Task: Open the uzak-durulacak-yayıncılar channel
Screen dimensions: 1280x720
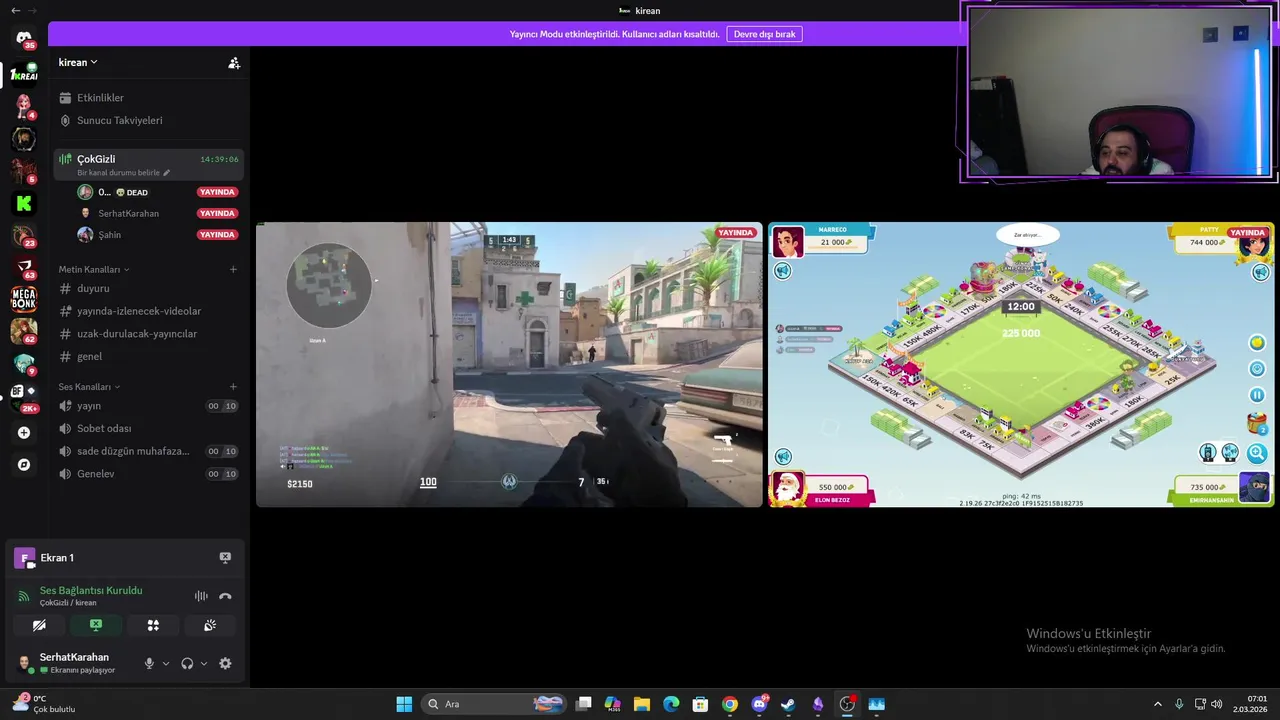Action: coord(148,334)
